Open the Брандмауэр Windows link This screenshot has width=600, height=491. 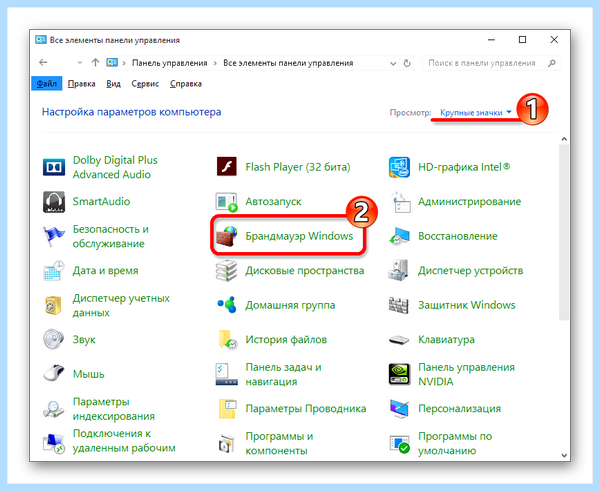pyautogui.click(x=299, y=236)
